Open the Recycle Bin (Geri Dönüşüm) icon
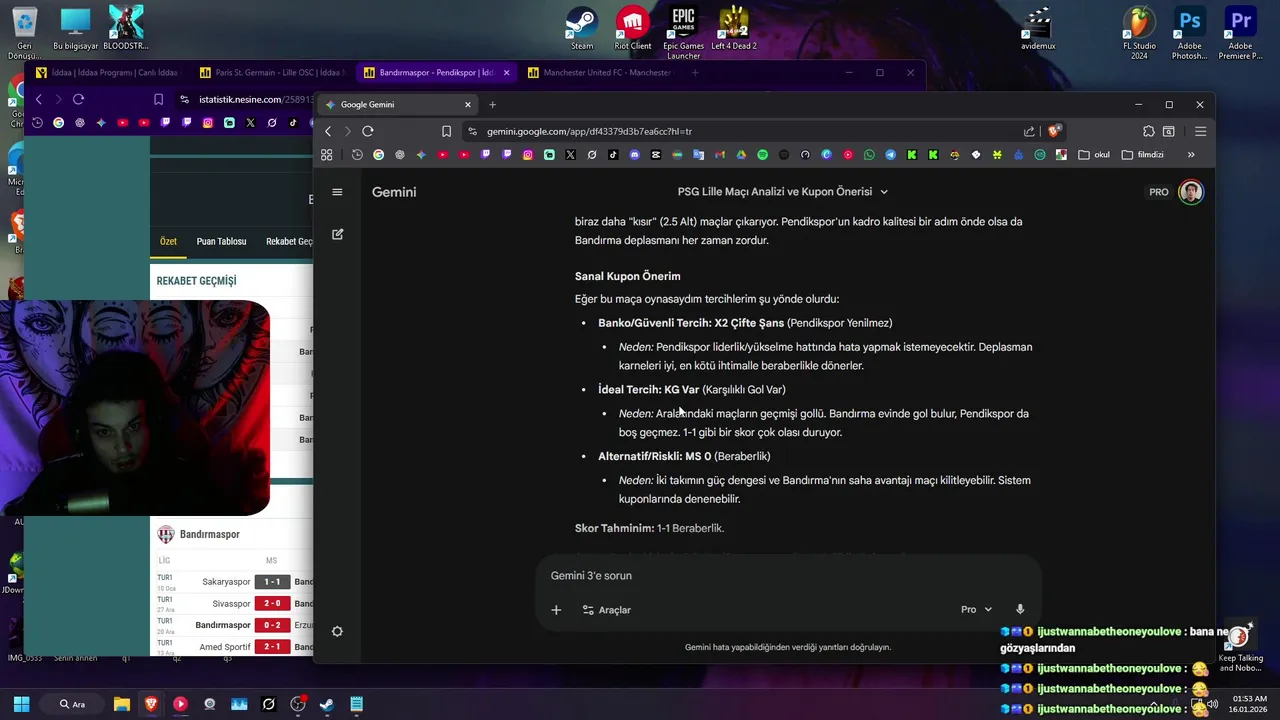 24,32
